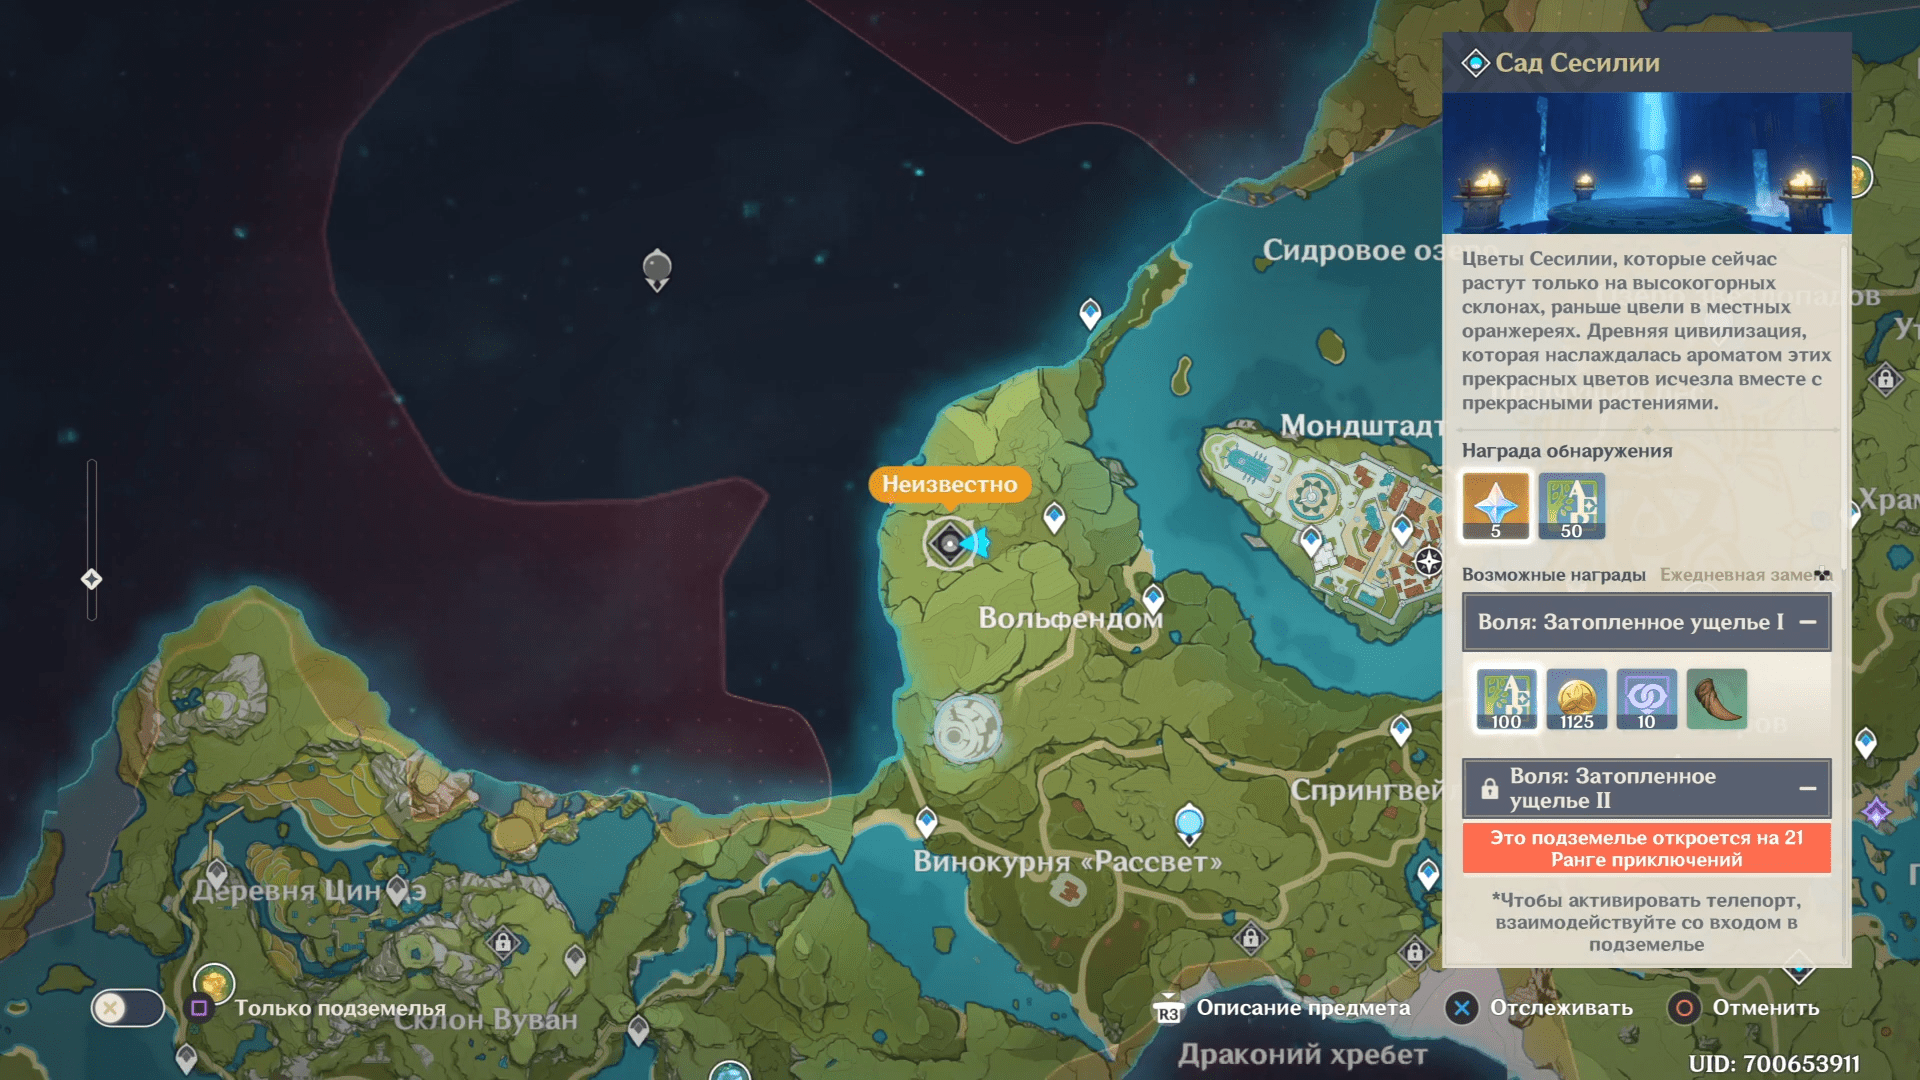Click the minus icon on Затопленное ущелье I row
This screenshot has height=1080, width=1920.
coord(1807,622)
